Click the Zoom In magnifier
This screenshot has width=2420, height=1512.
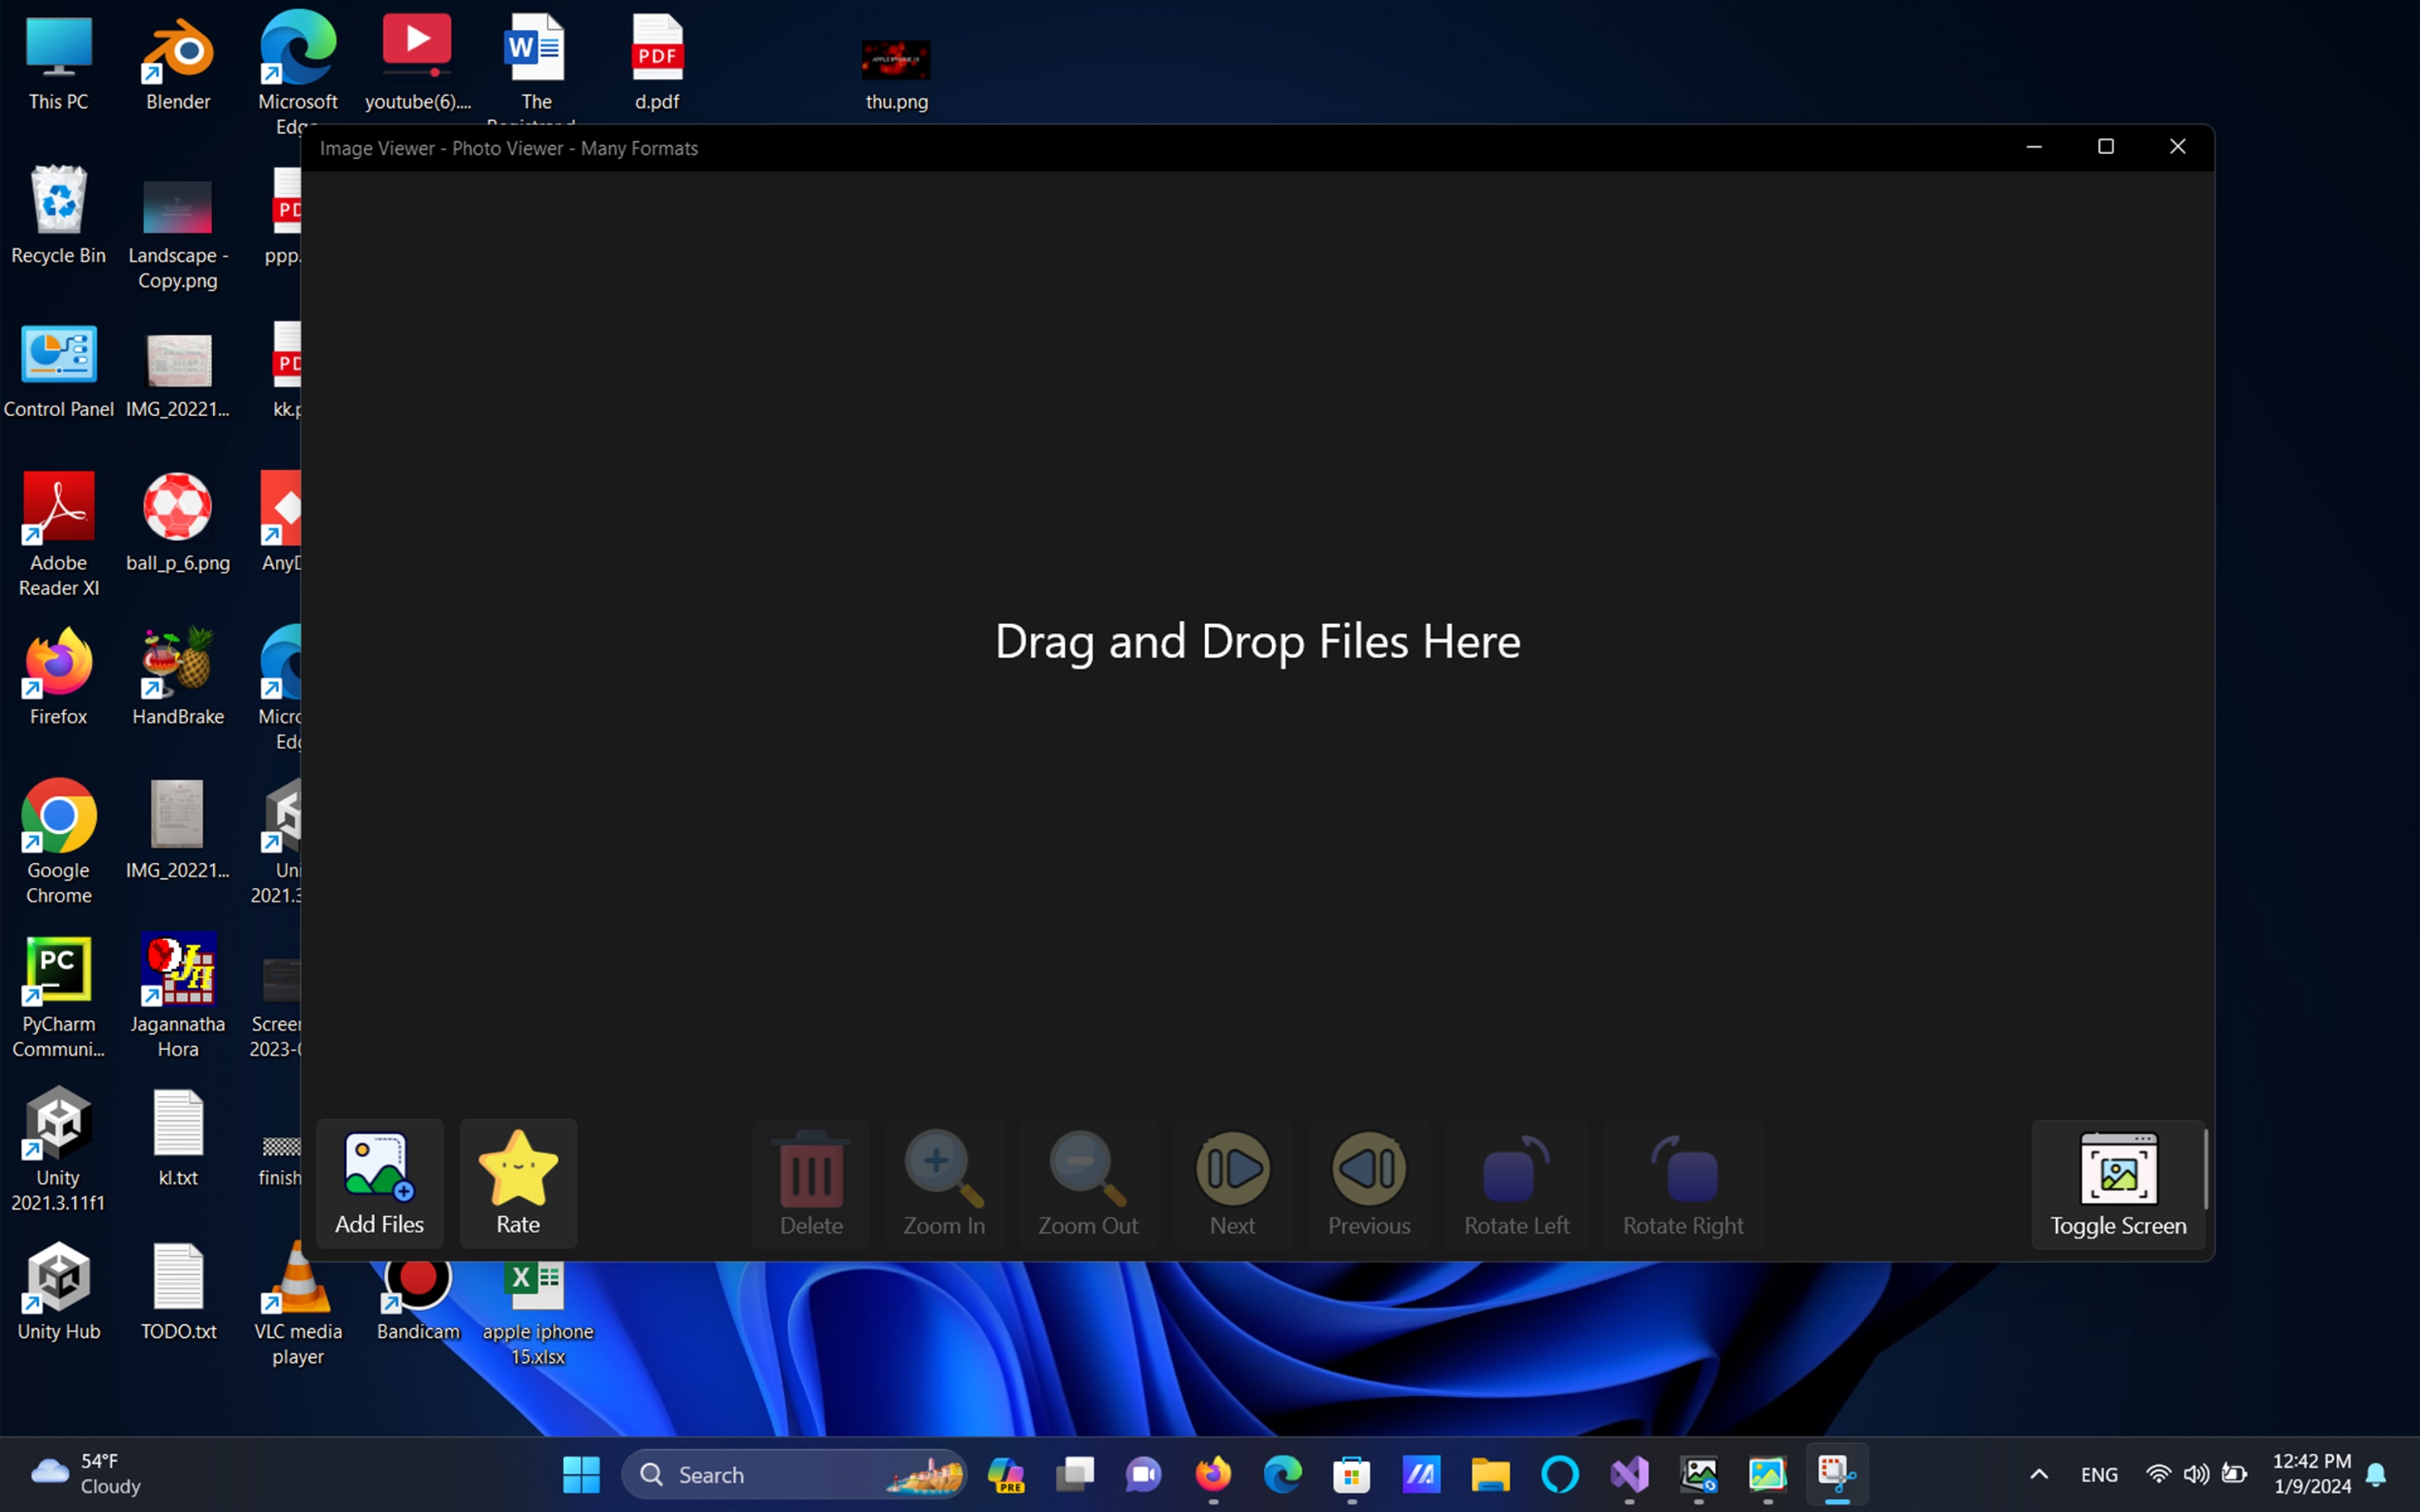coord(943,1183)
